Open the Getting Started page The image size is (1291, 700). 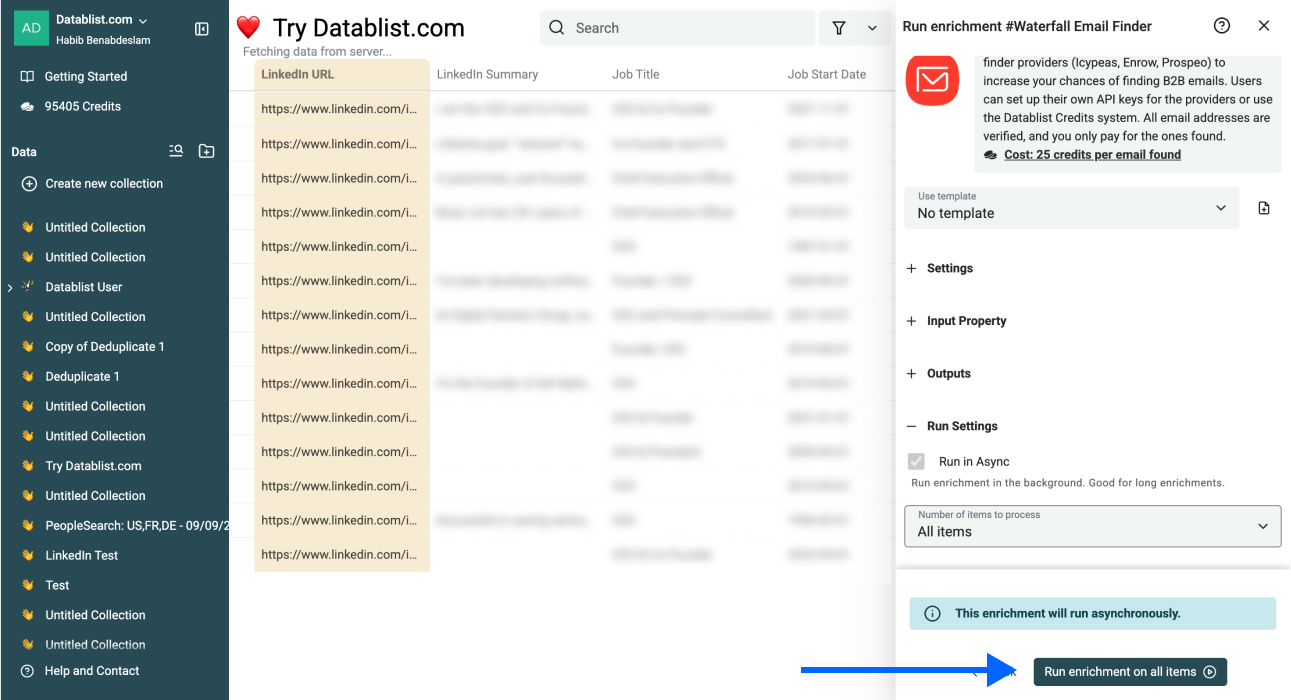tap(85, 76)
